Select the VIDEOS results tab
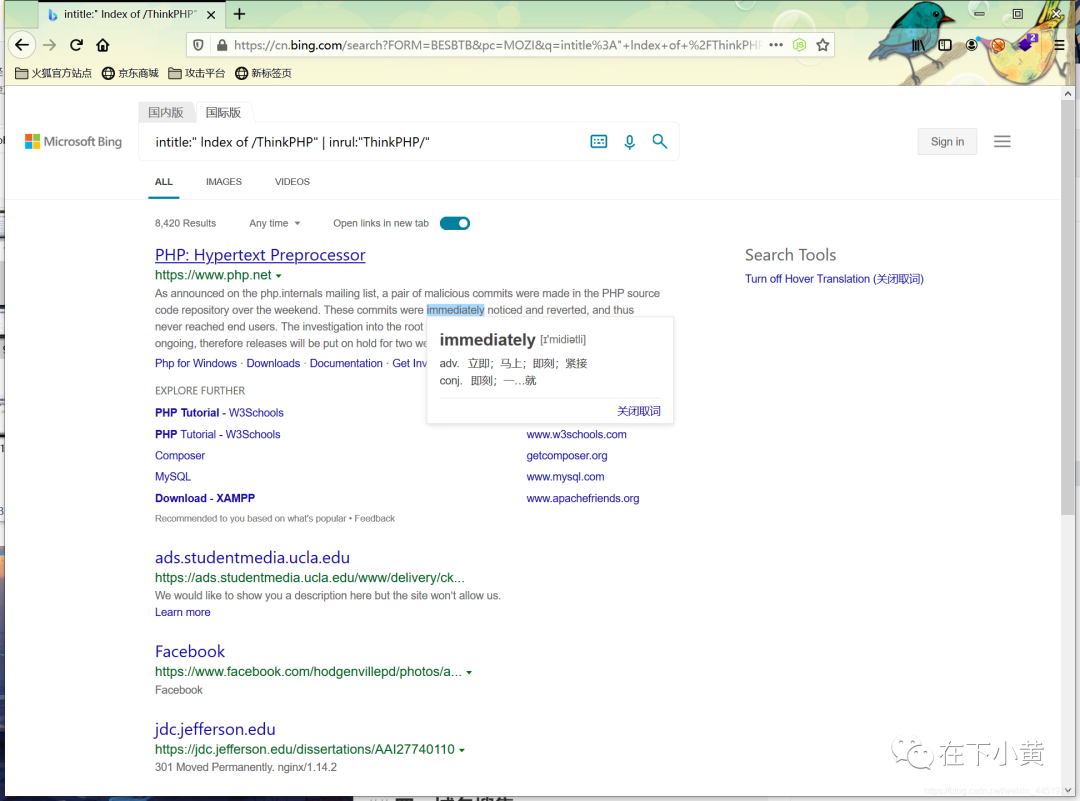1080x801 pixels. [x=292, y=182]
